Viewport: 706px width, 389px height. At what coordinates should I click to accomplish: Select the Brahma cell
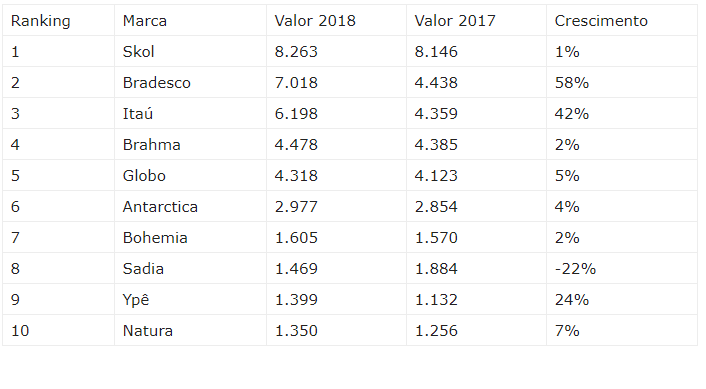click(190, 145)
